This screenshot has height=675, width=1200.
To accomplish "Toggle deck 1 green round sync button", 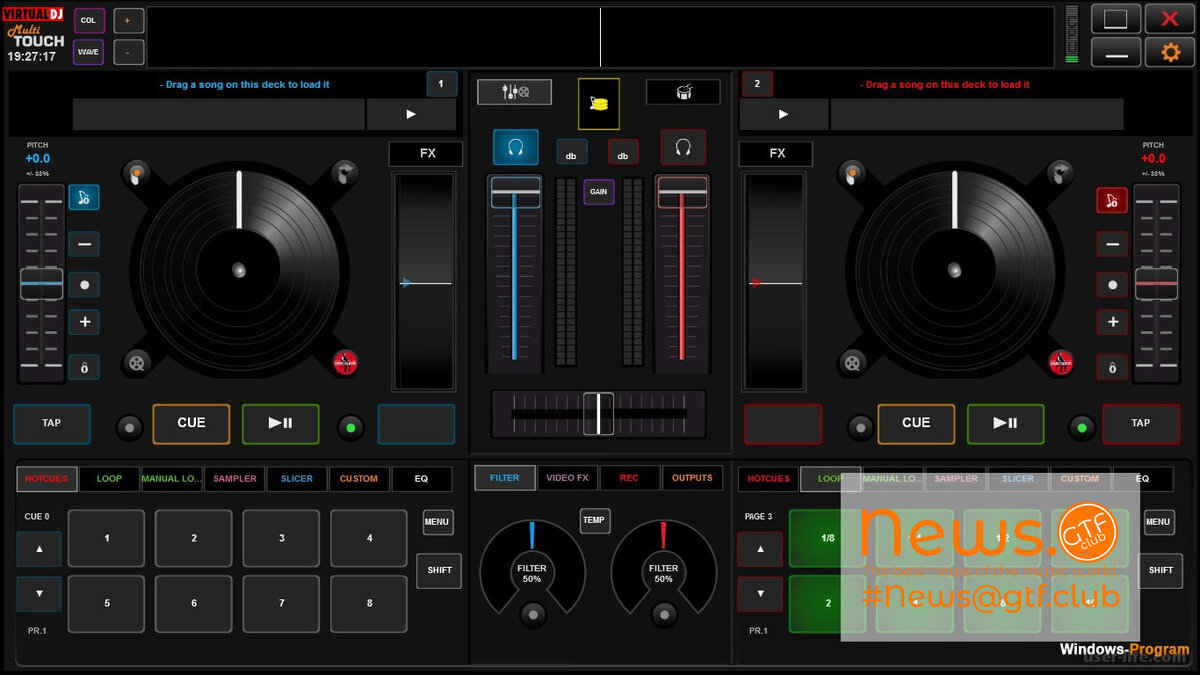I will (x=350, y=428).
